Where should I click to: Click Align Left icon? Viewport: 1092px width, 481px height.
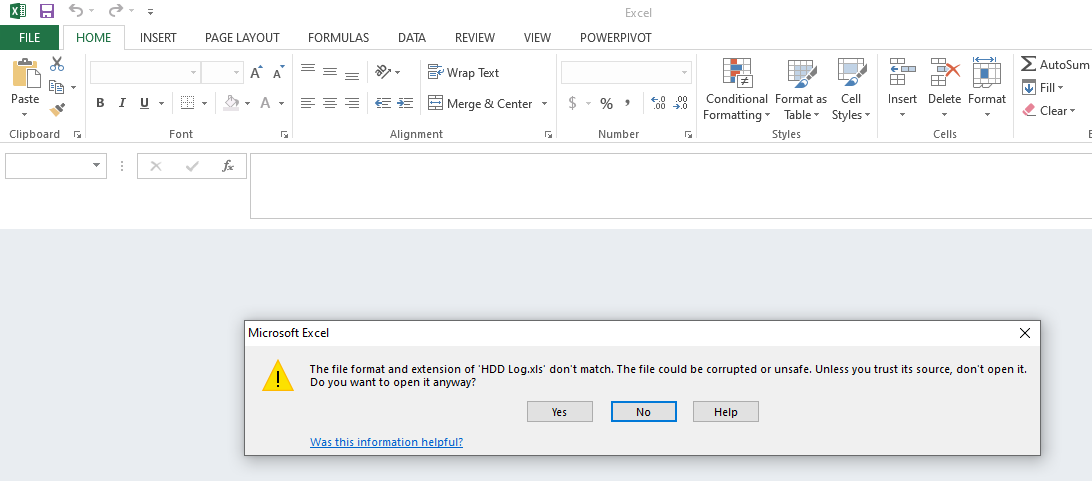point(308,103)
